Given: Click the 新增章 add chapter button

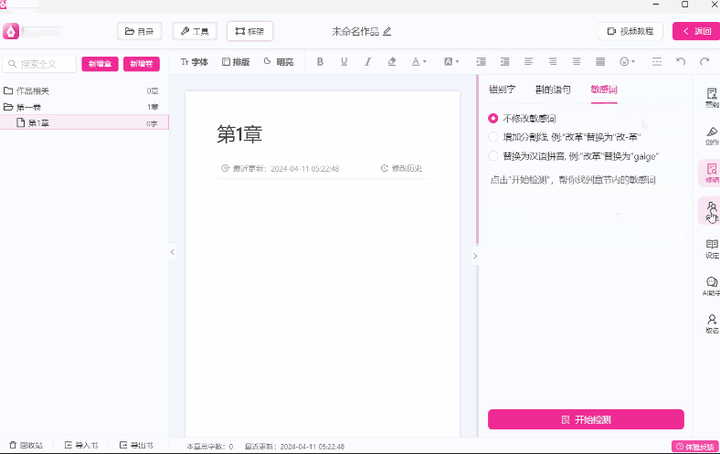Looking at the screenshot, I should point(100,64).
